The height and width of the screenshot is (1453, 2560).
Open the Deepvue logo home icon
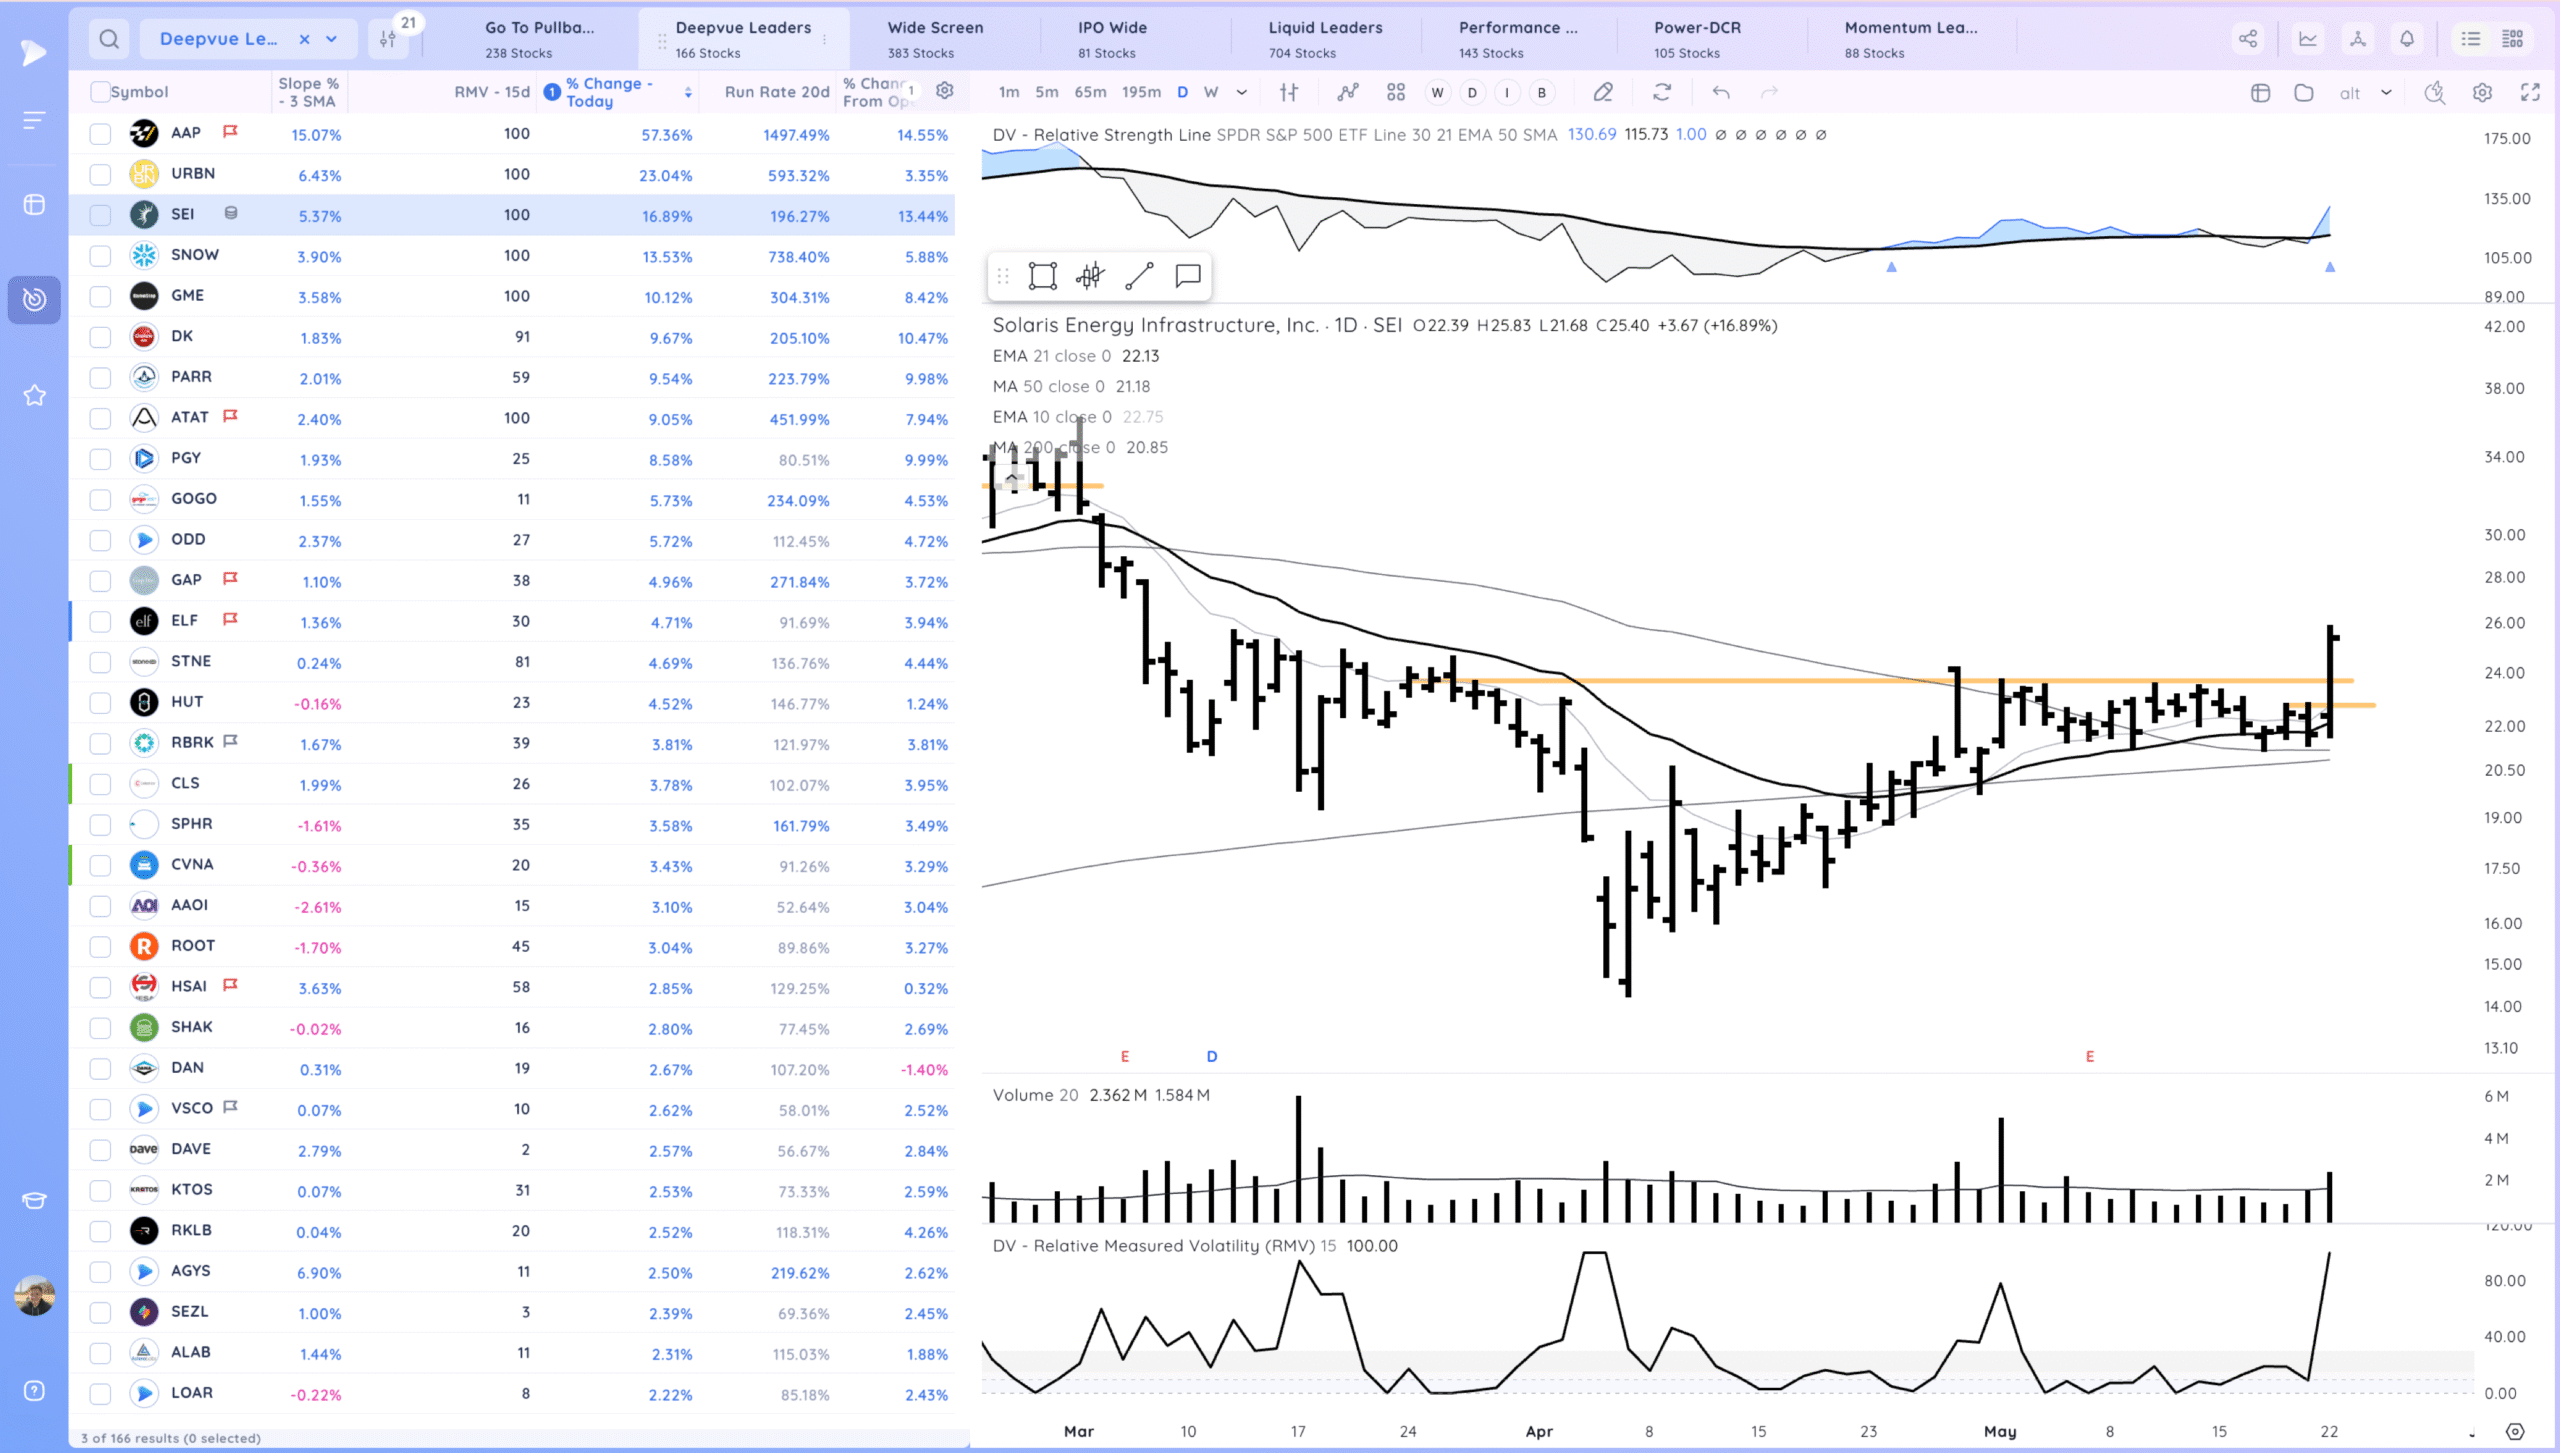34,51
